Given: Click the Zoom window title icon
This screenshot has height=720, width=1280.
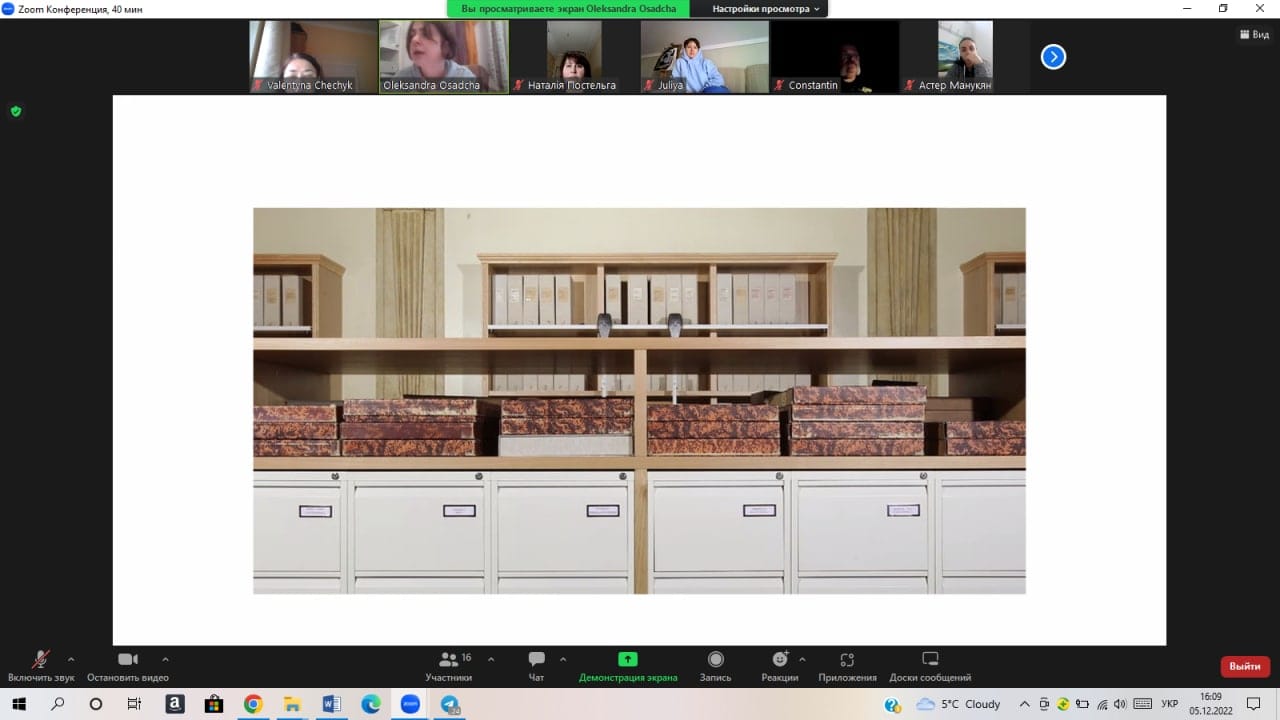Looking at the screenshot, I should click(x=8, y=8).
